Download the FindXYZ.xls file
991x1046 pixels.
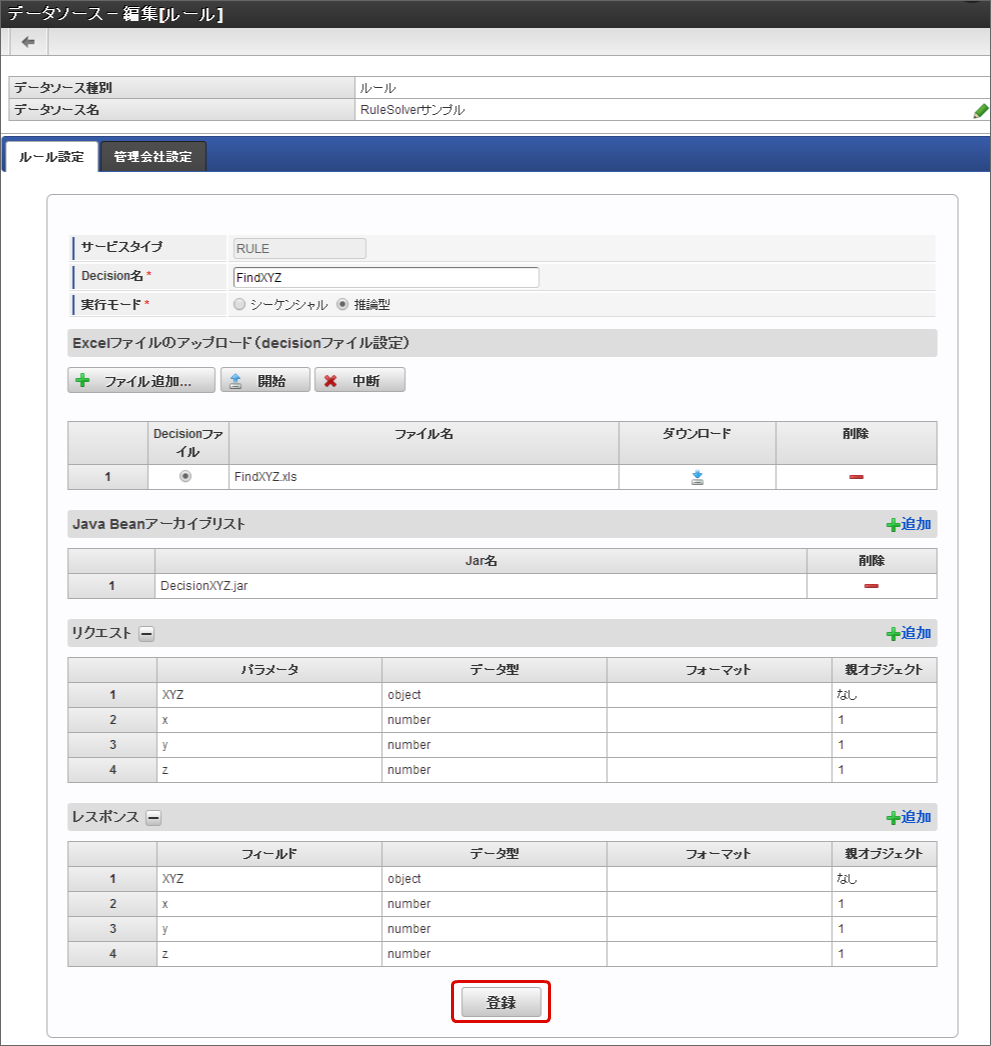pyautogui.click(x=697, y=477)
